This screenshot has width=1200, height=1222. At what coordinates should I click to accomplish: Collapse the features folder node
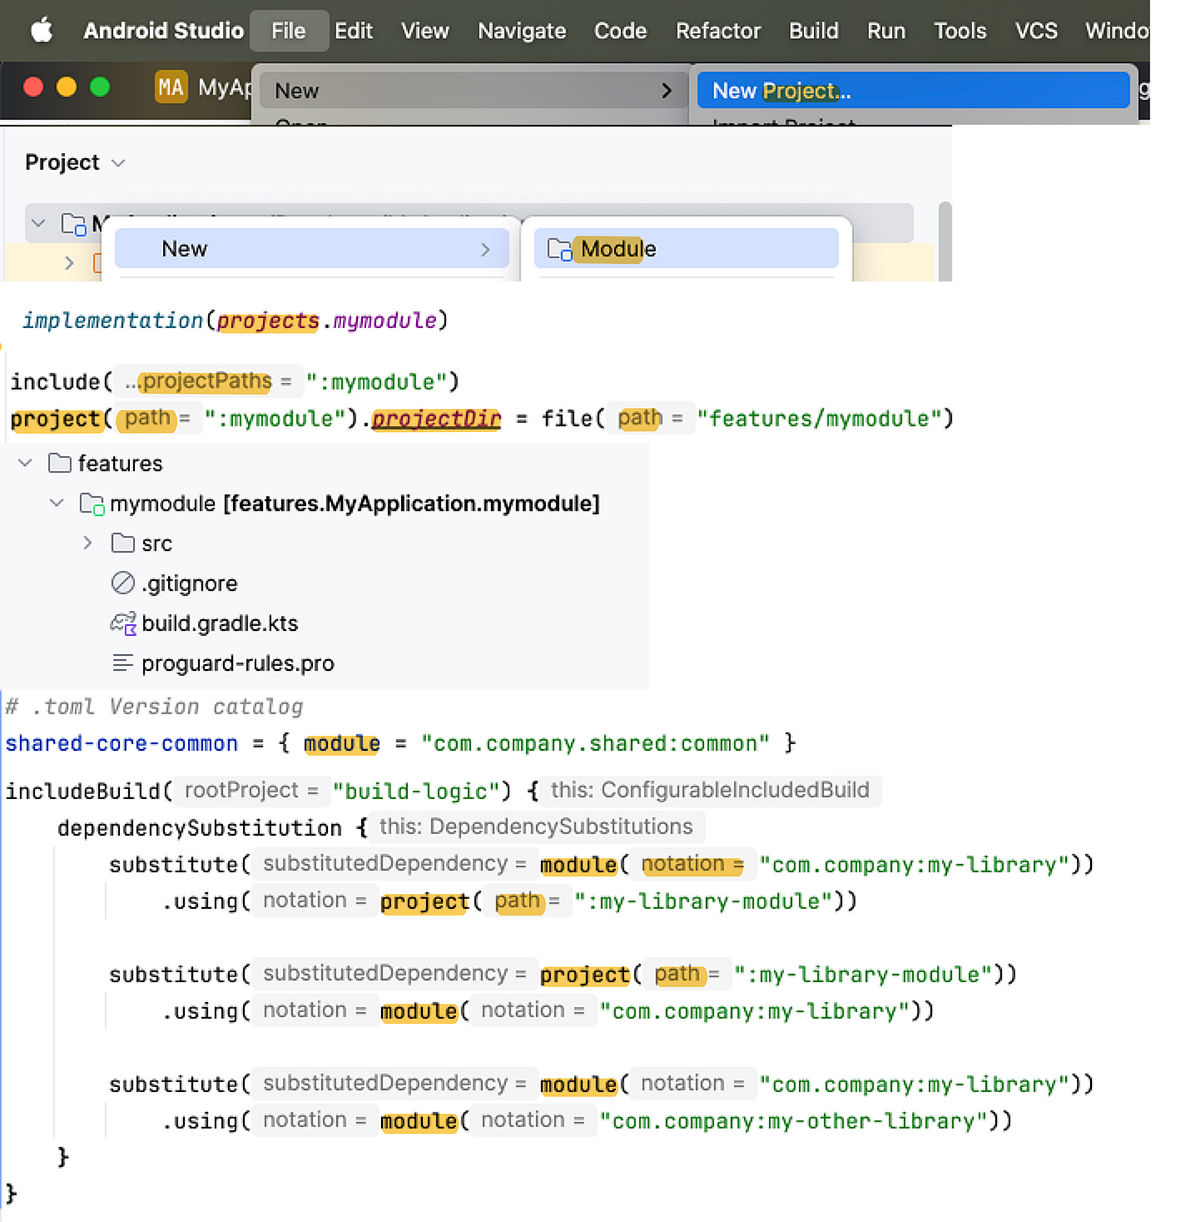click(24, 463)
